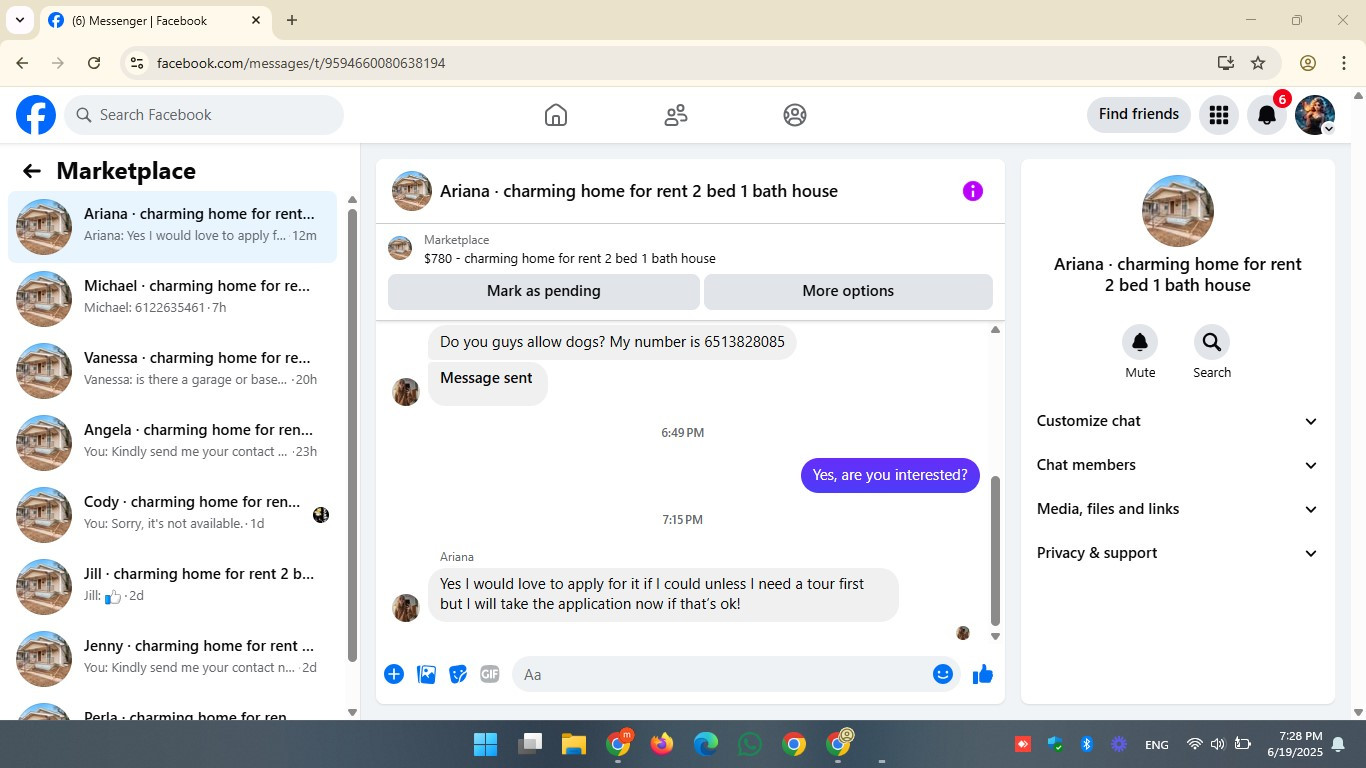Open a new browser tab
The width and height of the screenshot is (1366, 768).
point(292,20)
